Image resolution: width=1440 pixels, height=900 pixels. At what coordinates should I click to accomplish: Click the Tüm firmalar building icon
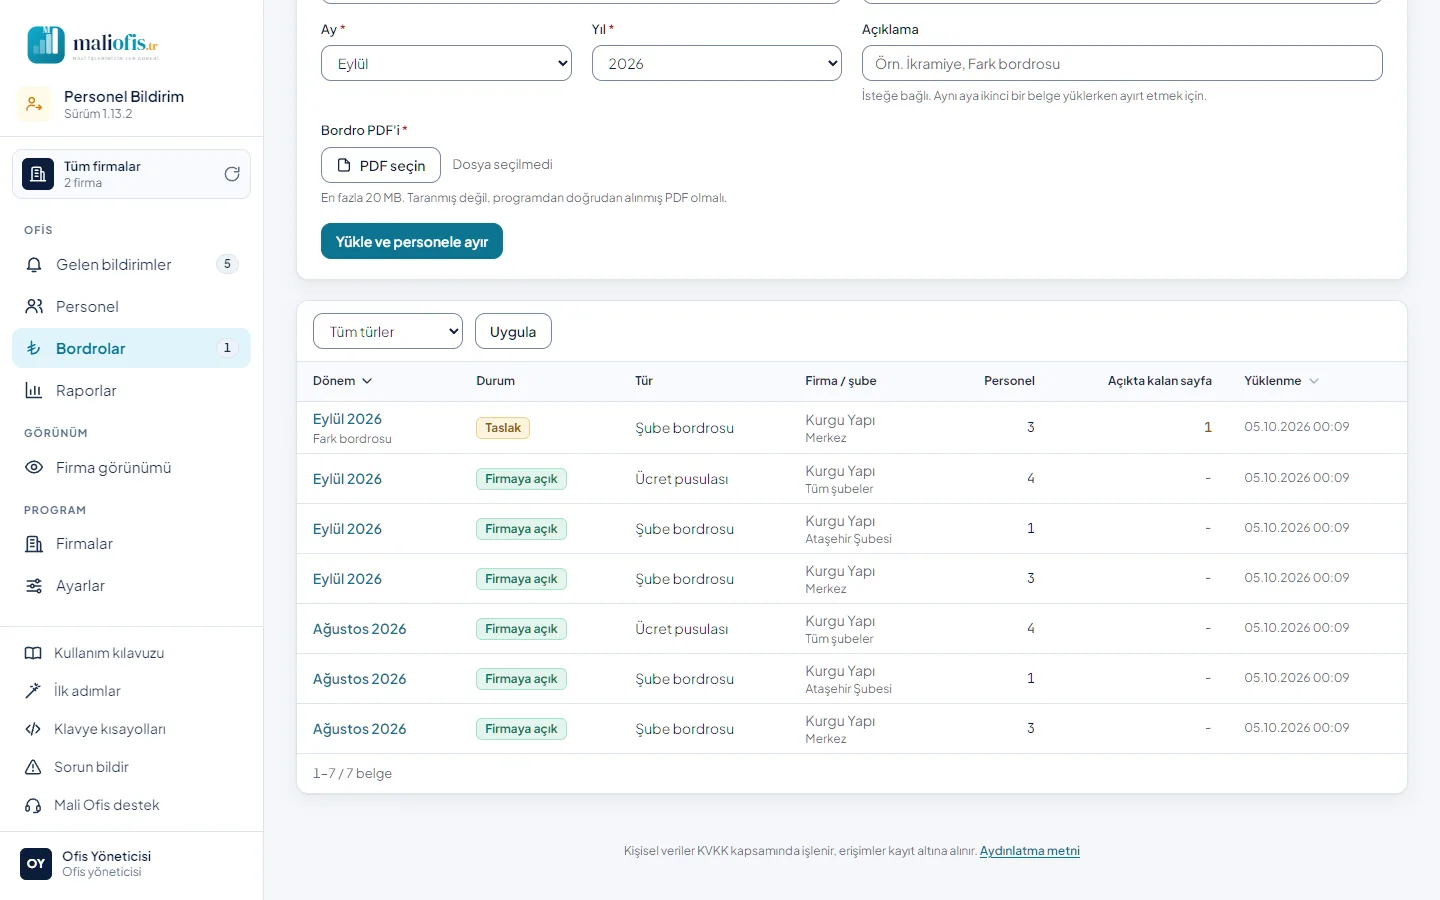click(38, 174)
